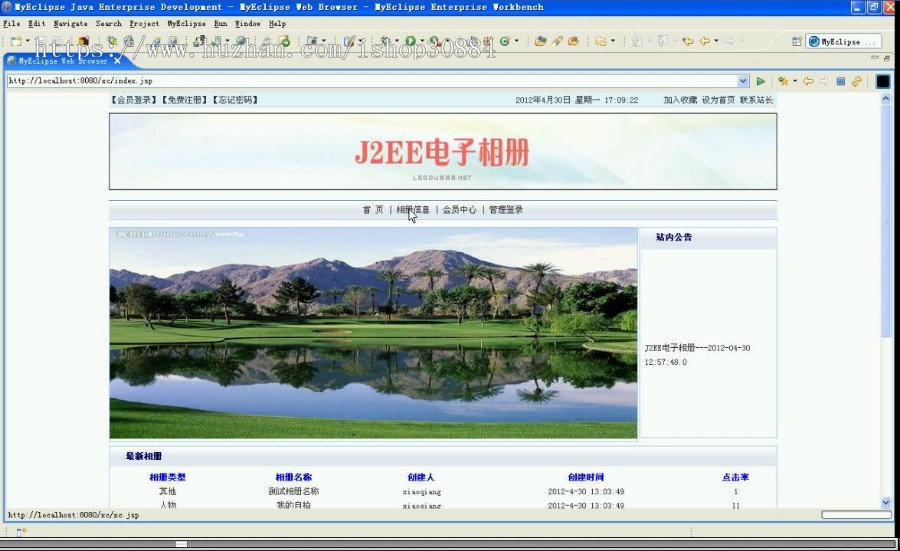Click the flashlight Search toolbar icon
This screenshot has width=900, height=551.
click(x=557, y=41)
